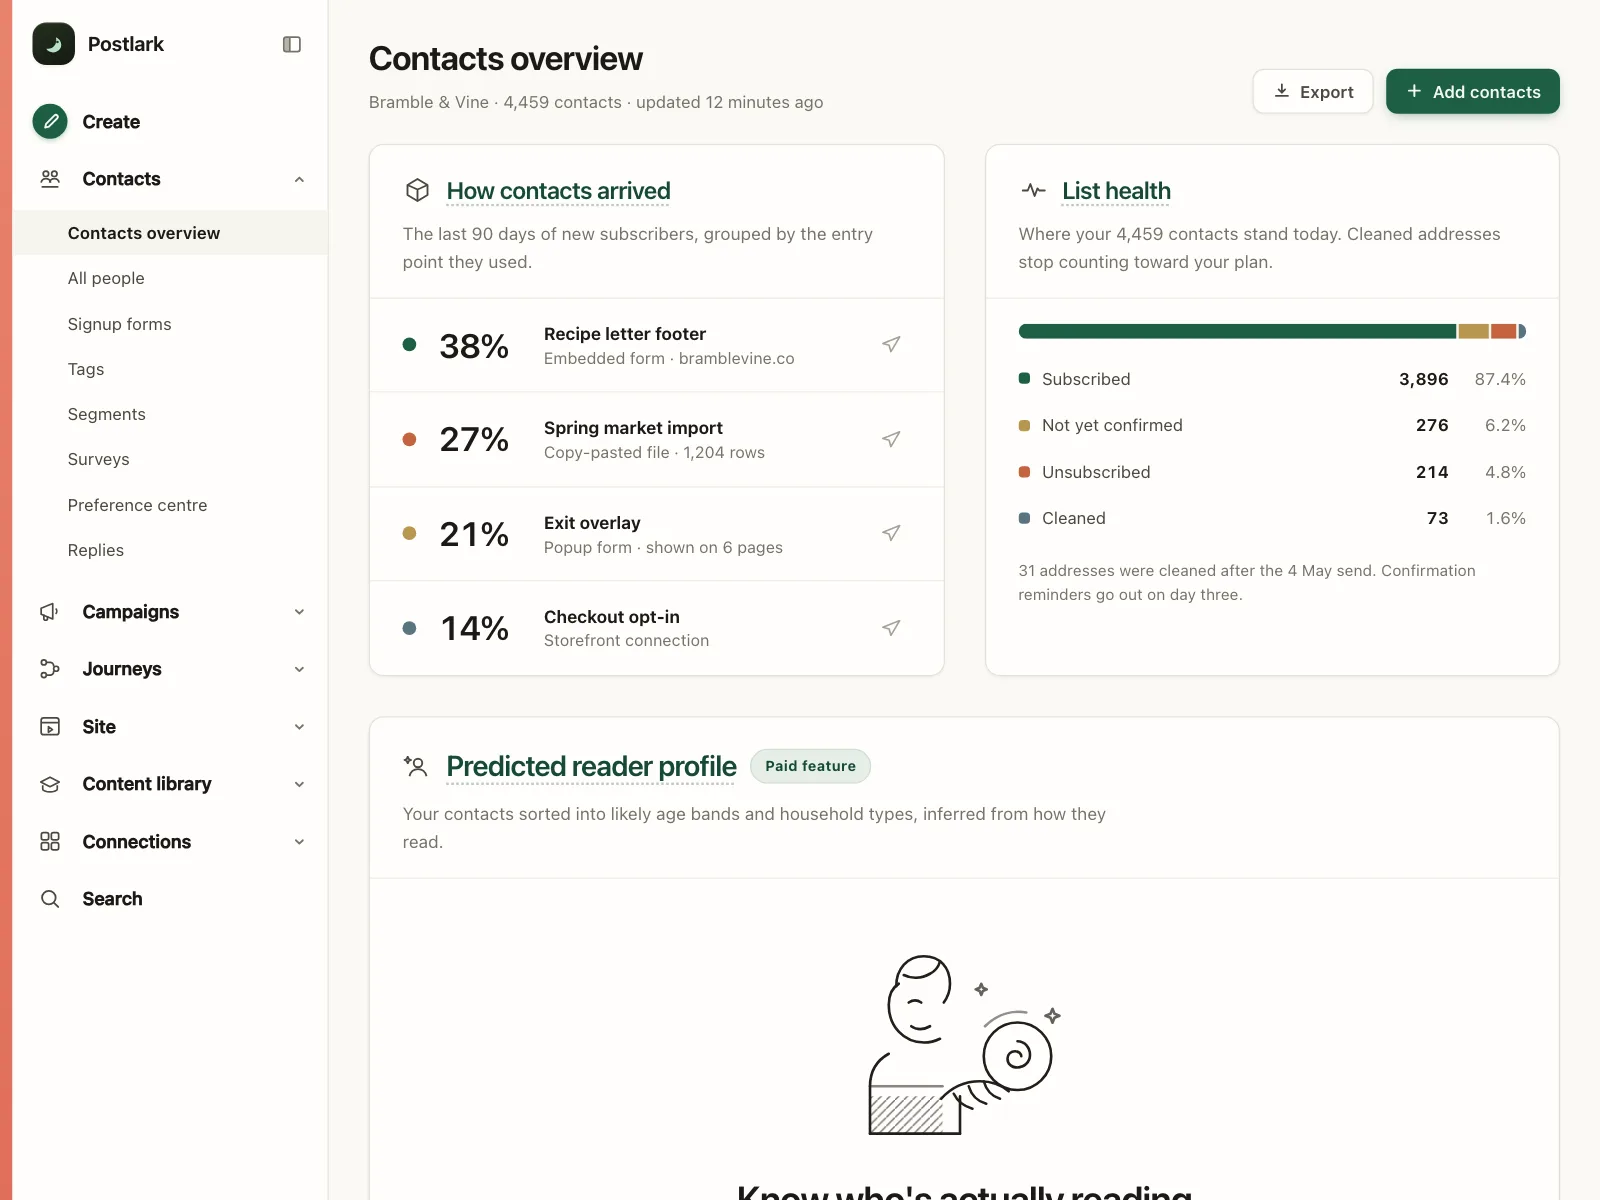Click the green Create pencil icon
The height and width of the screenshot is (1200, 1600).
click(x=50, y=121)
